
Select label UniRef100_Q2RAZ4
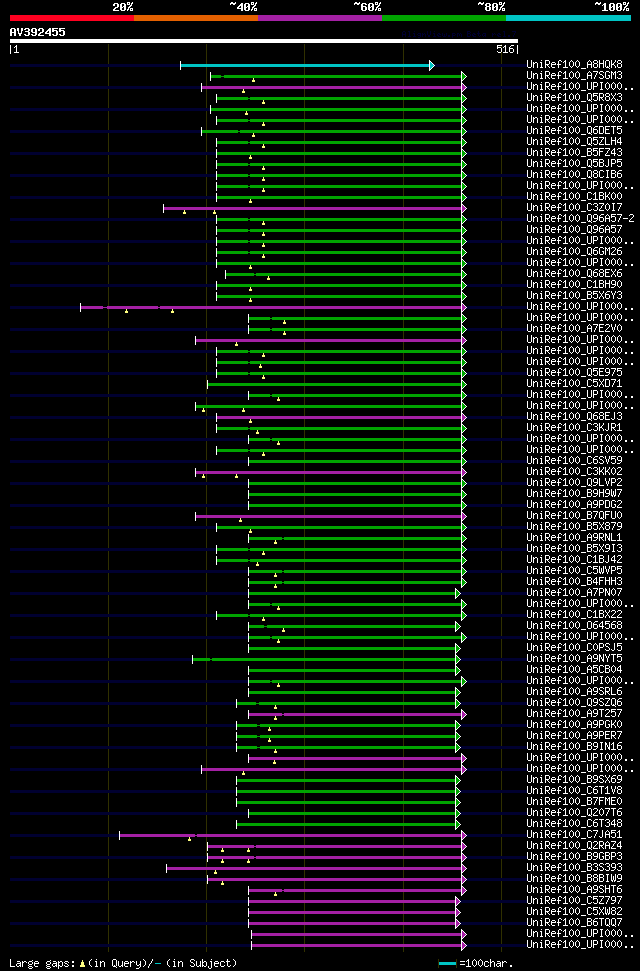click(574, 845)
